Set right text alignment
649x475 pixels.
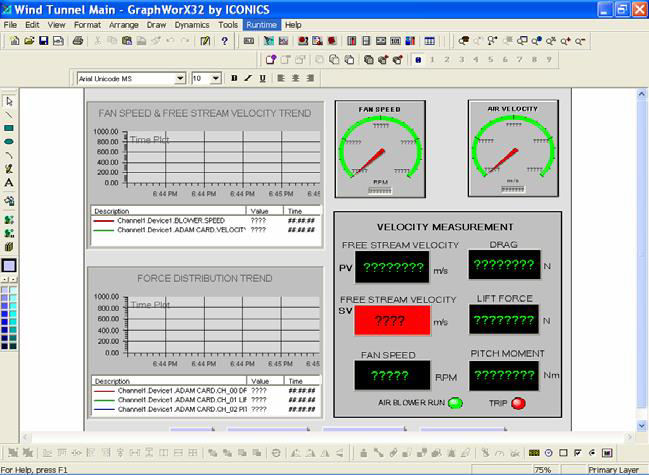(310, 78)
